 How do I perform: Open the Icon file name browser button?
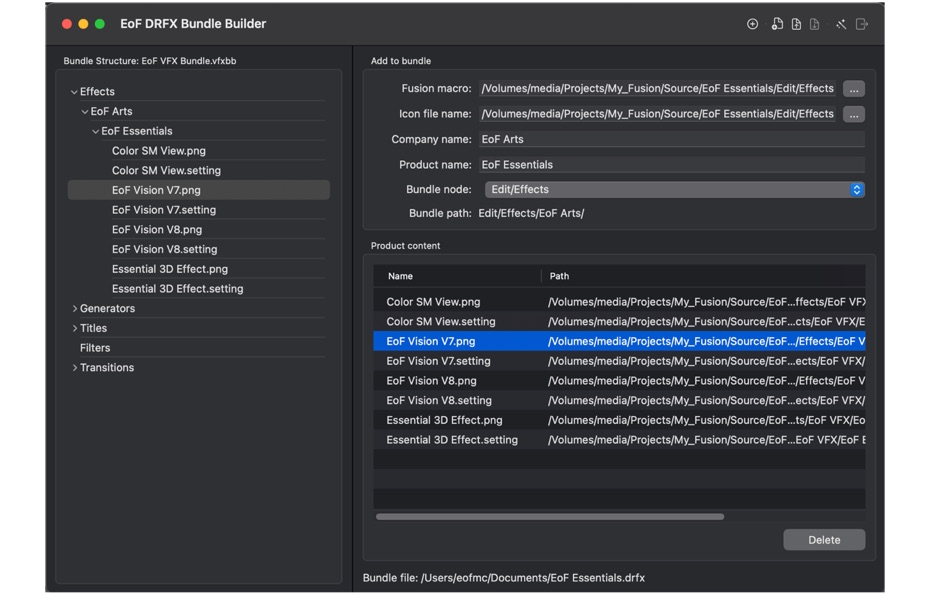pos(853,114)
